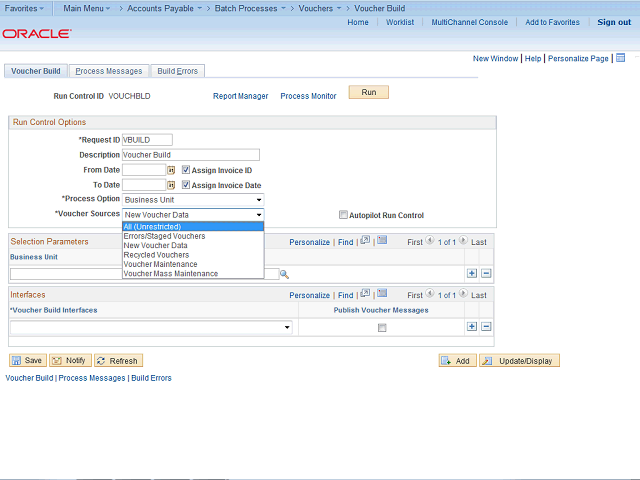Select All (Unrestricted) voucher source
Viewport: 640px width, 480px height.
coord(193,227)
